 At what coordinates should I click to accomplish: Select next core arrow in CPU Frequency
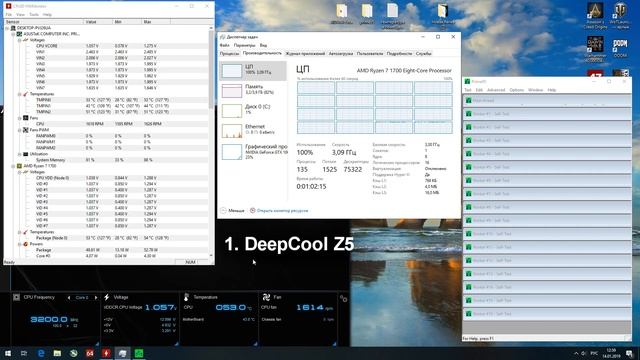(x=96, y=298)
